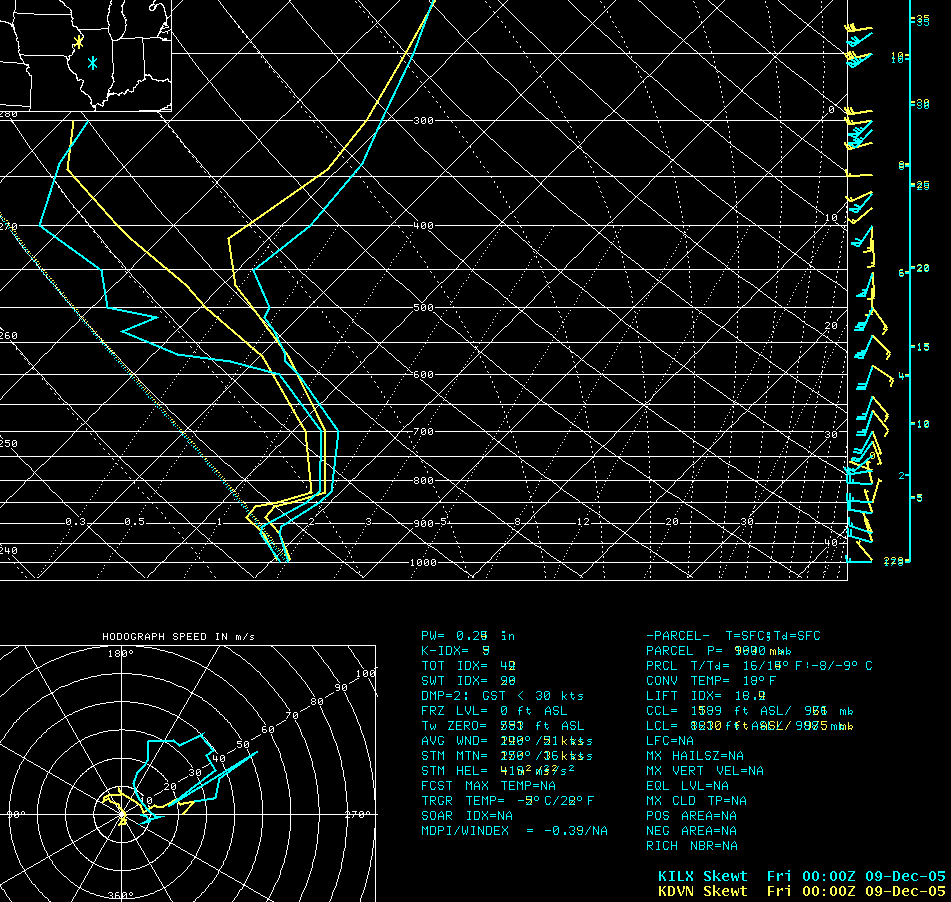Screen dimensions: 951x902
Task: Click the K-IDX index value
Action: [456, 650]
